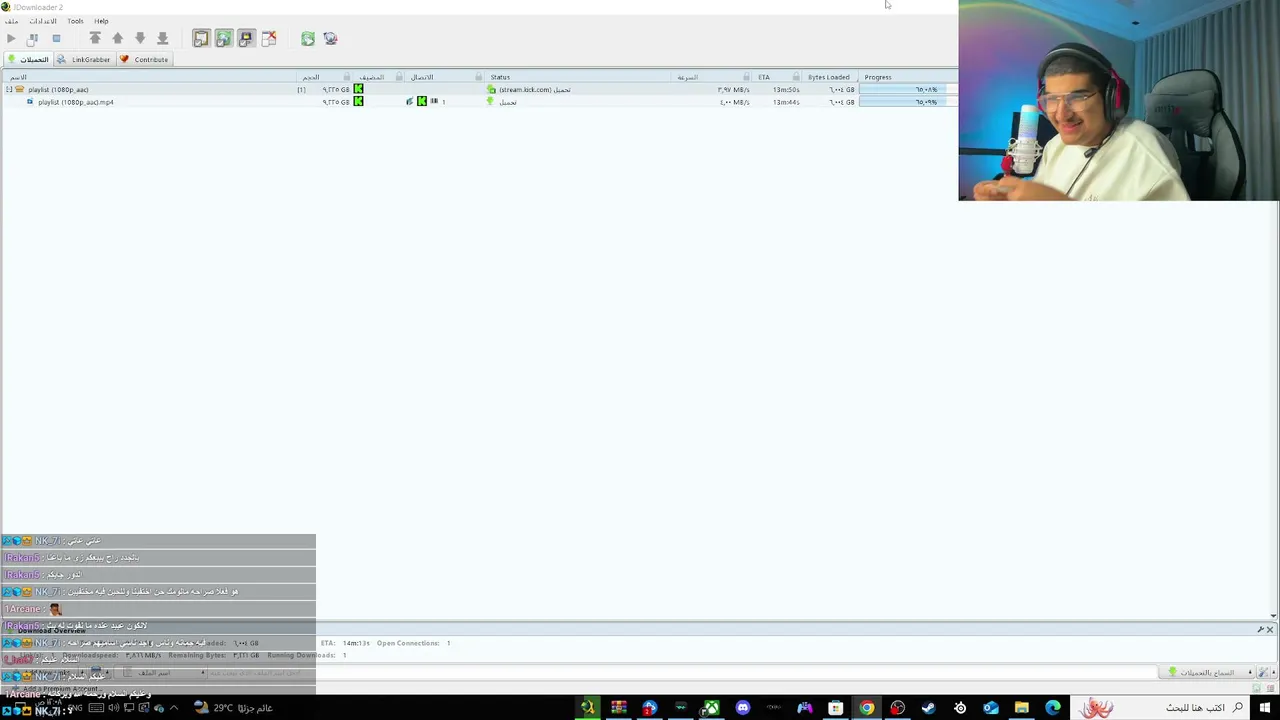The height and width of the screenshot is (720, 1280).
Task: Click the 3.97 MB/s speed cell
Action: [734, 90]
